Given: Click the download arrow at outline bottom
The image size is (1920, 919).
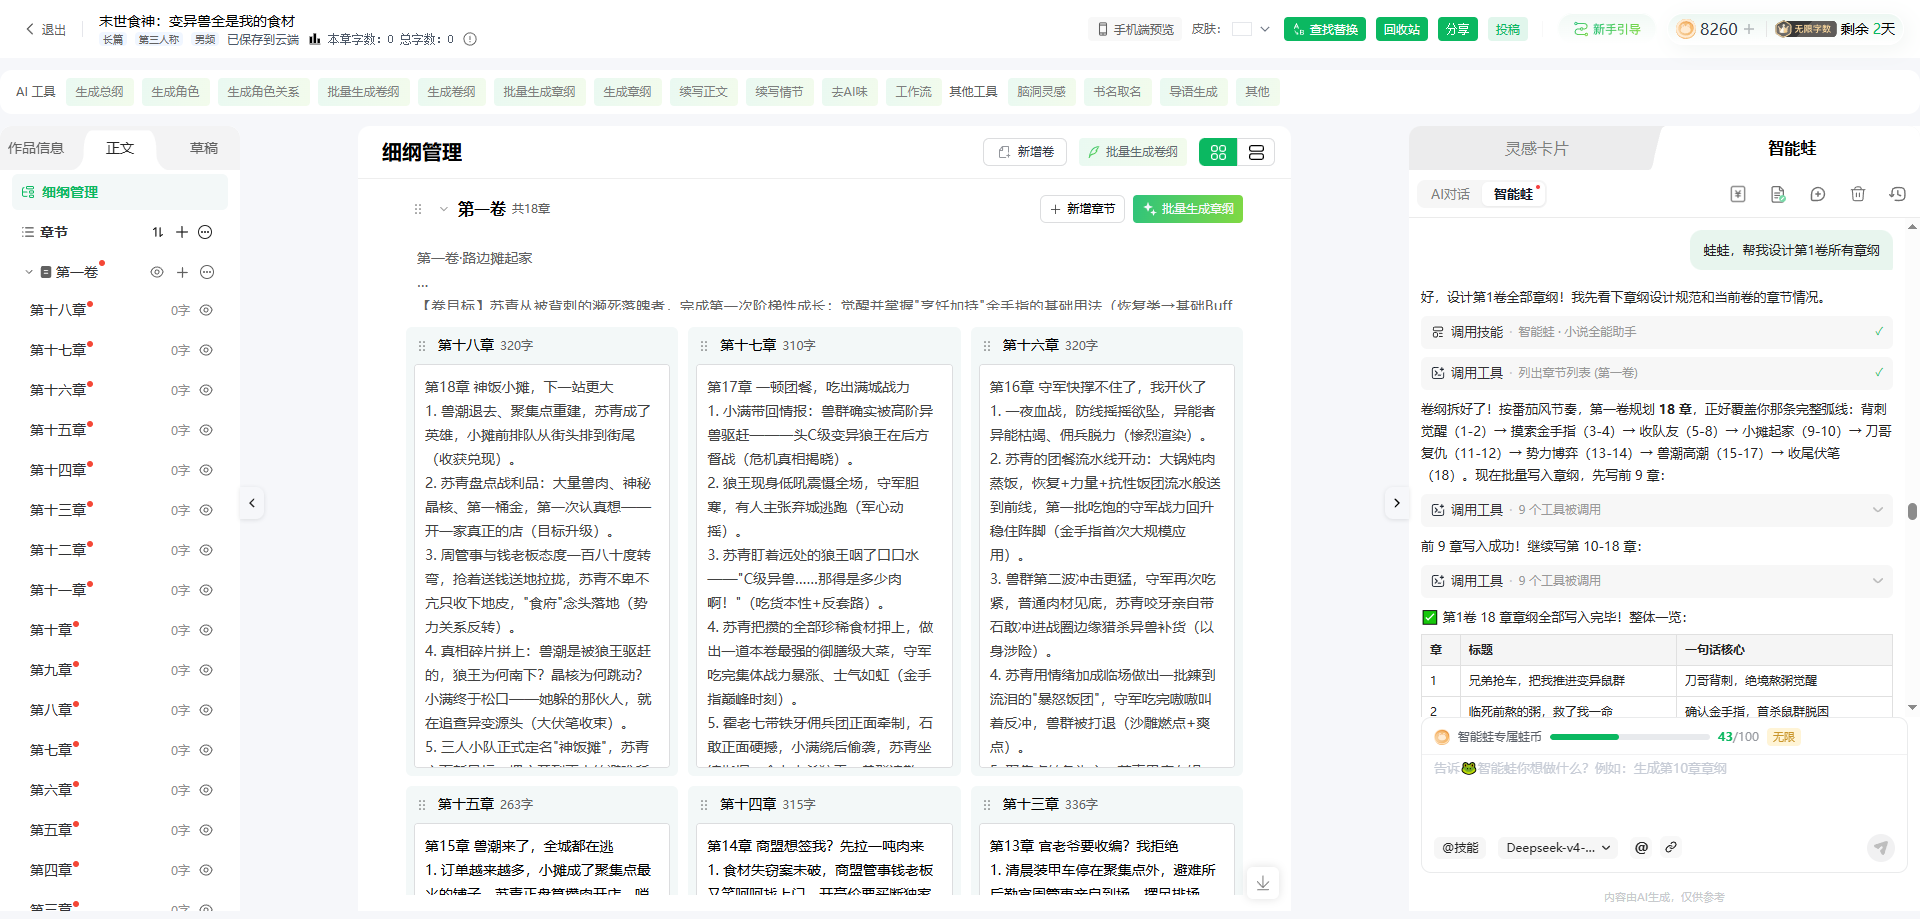Looking at the screenshot, I should 1263,882.
